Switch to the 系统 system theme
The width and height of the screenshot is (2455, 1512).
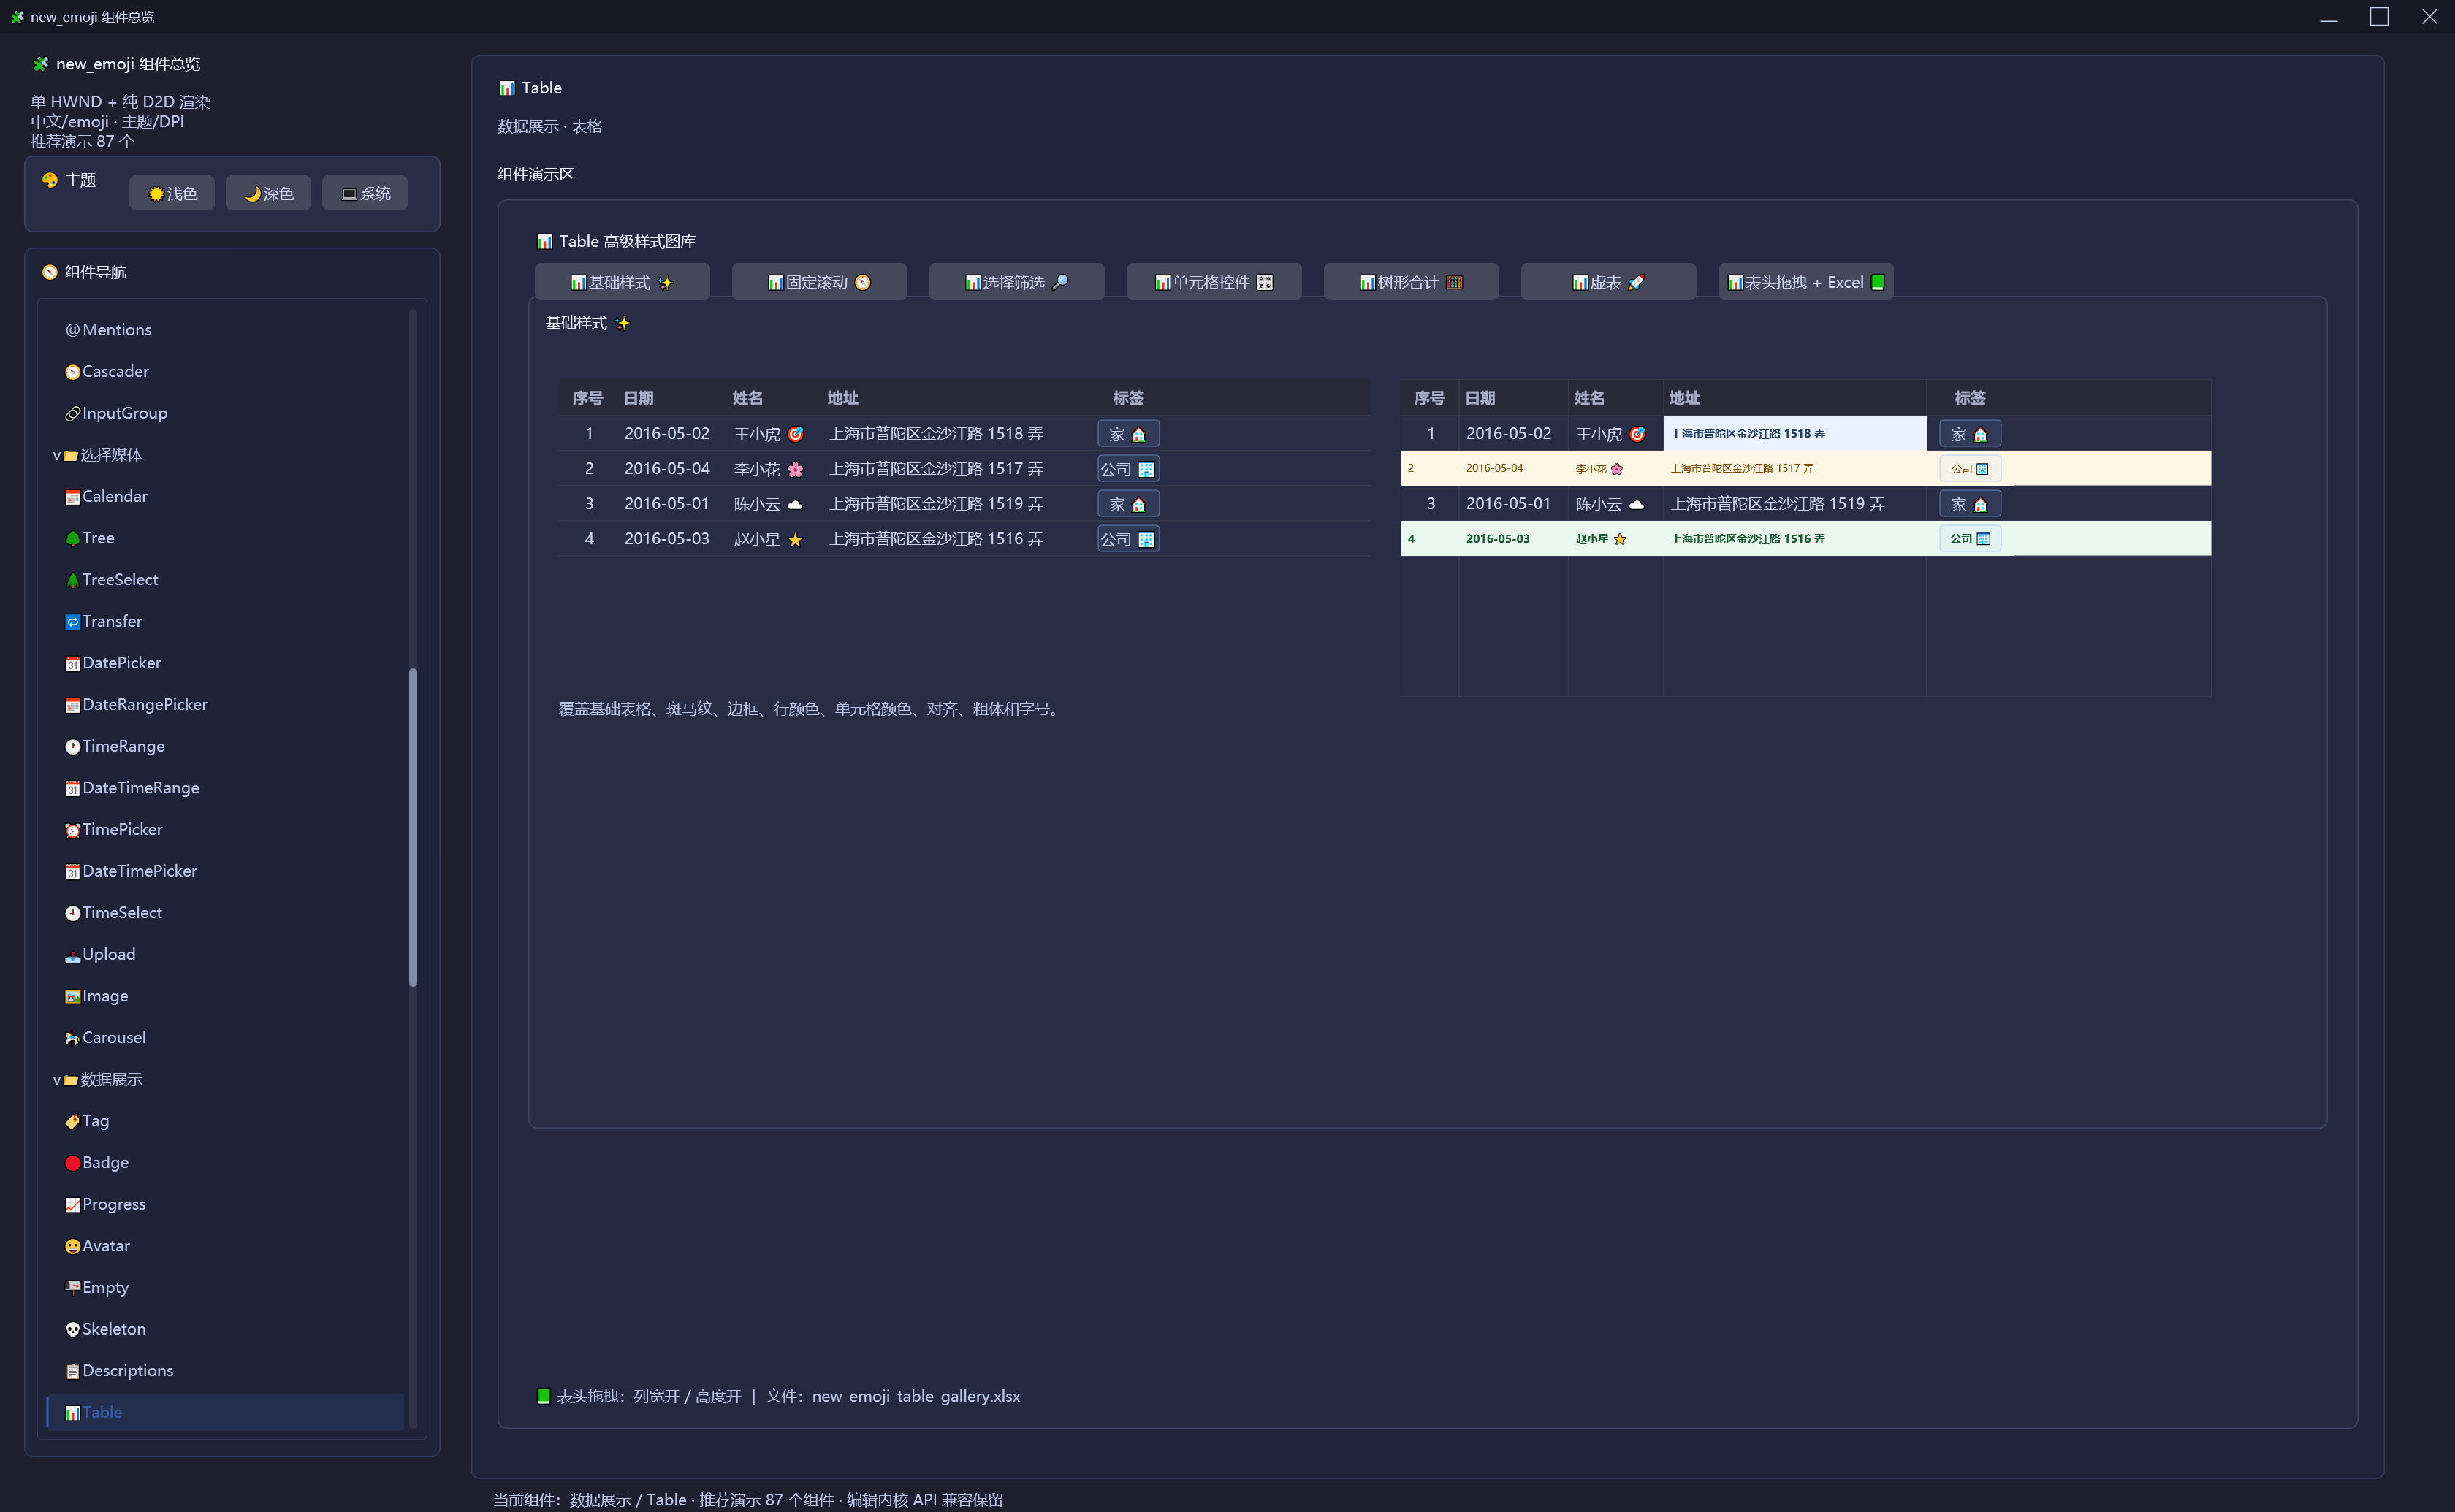[x=365, y=193]
